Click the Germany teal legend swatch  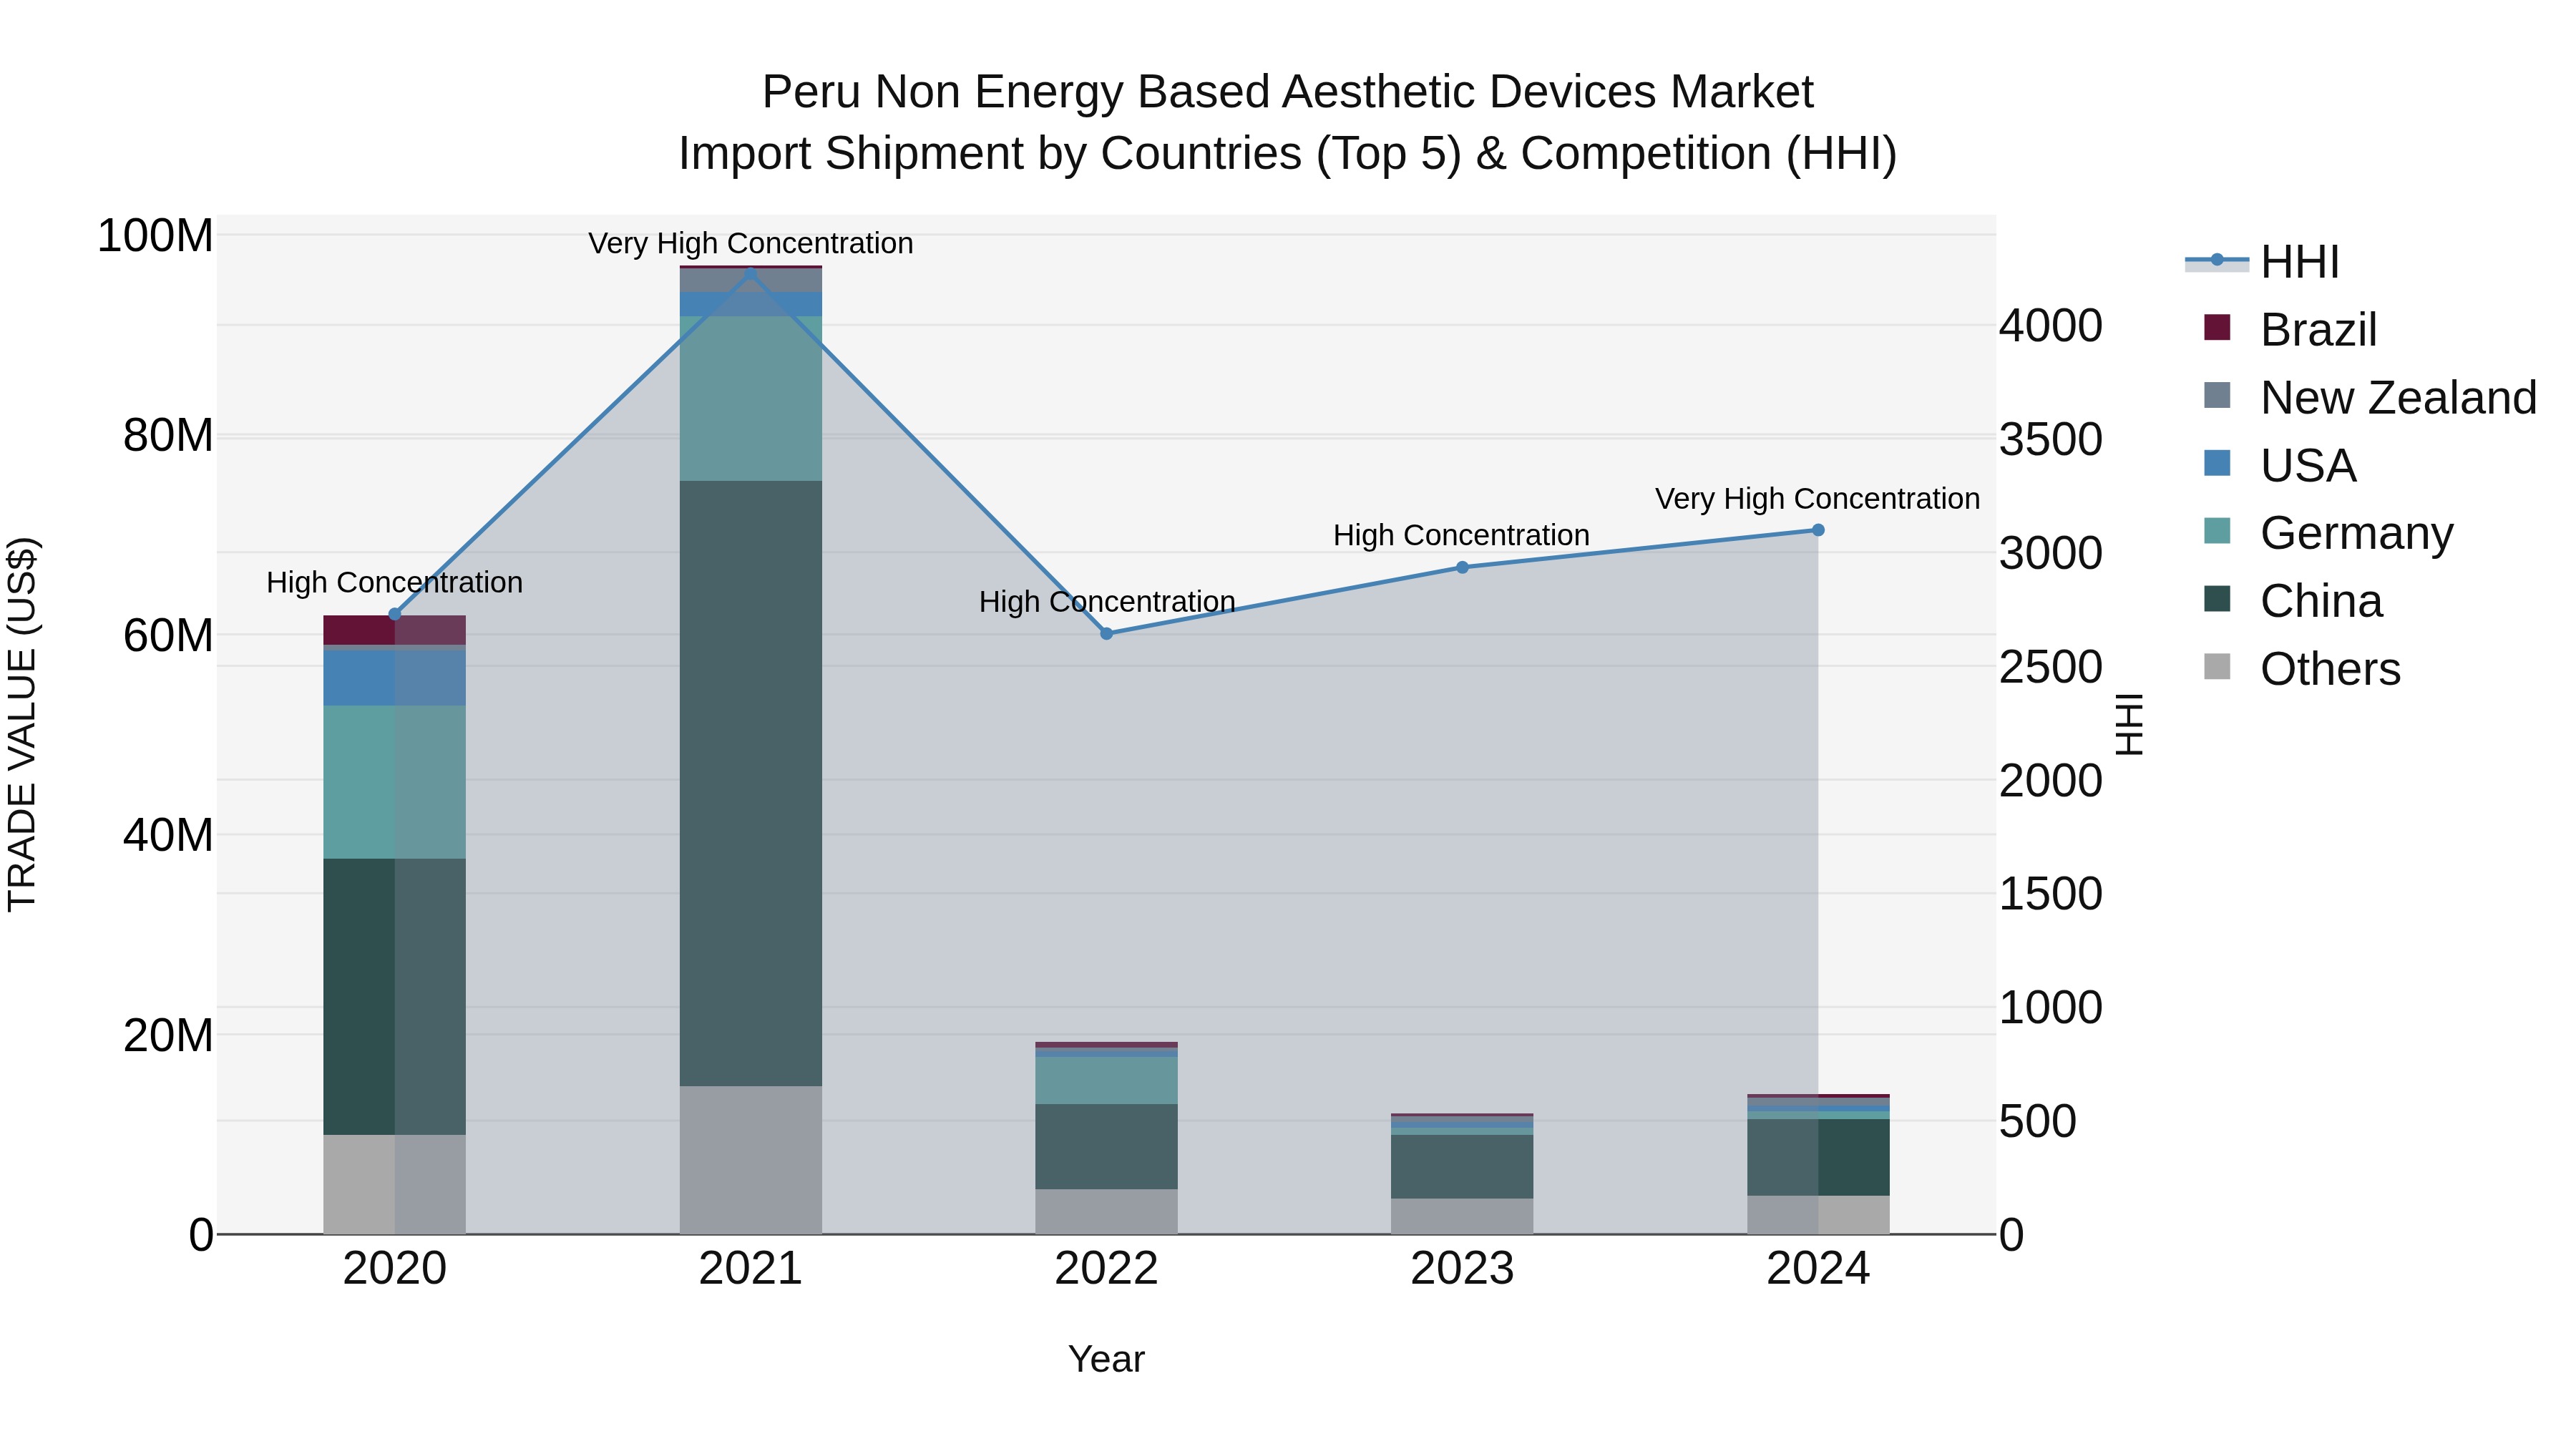(2217, 531)
